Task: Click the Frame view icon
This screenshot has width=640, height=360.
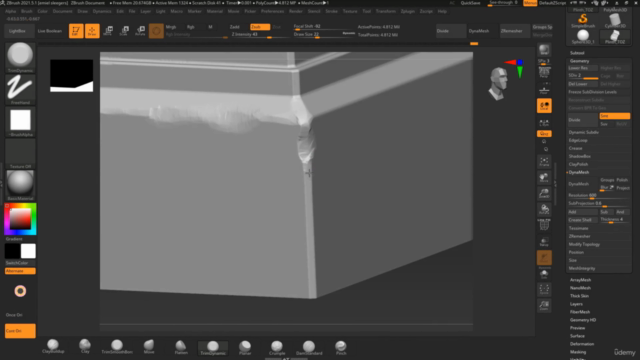Action: 544,162
